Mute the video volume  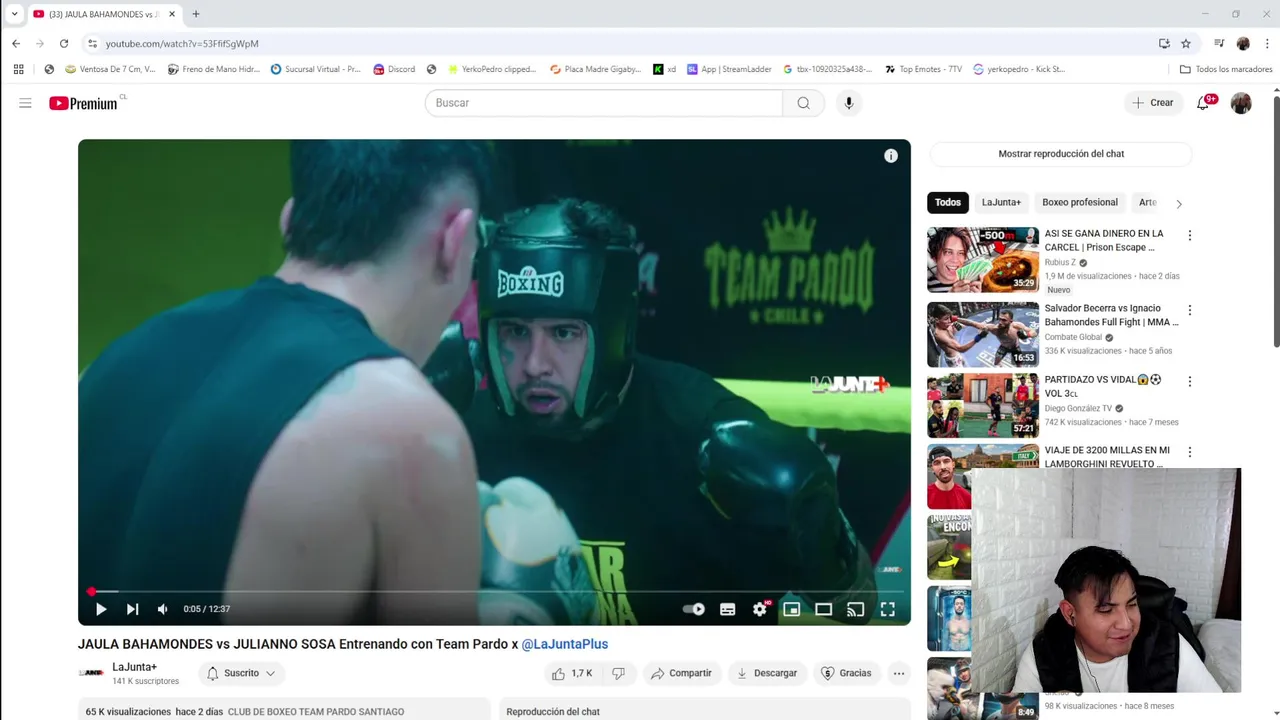pos(162,609)
